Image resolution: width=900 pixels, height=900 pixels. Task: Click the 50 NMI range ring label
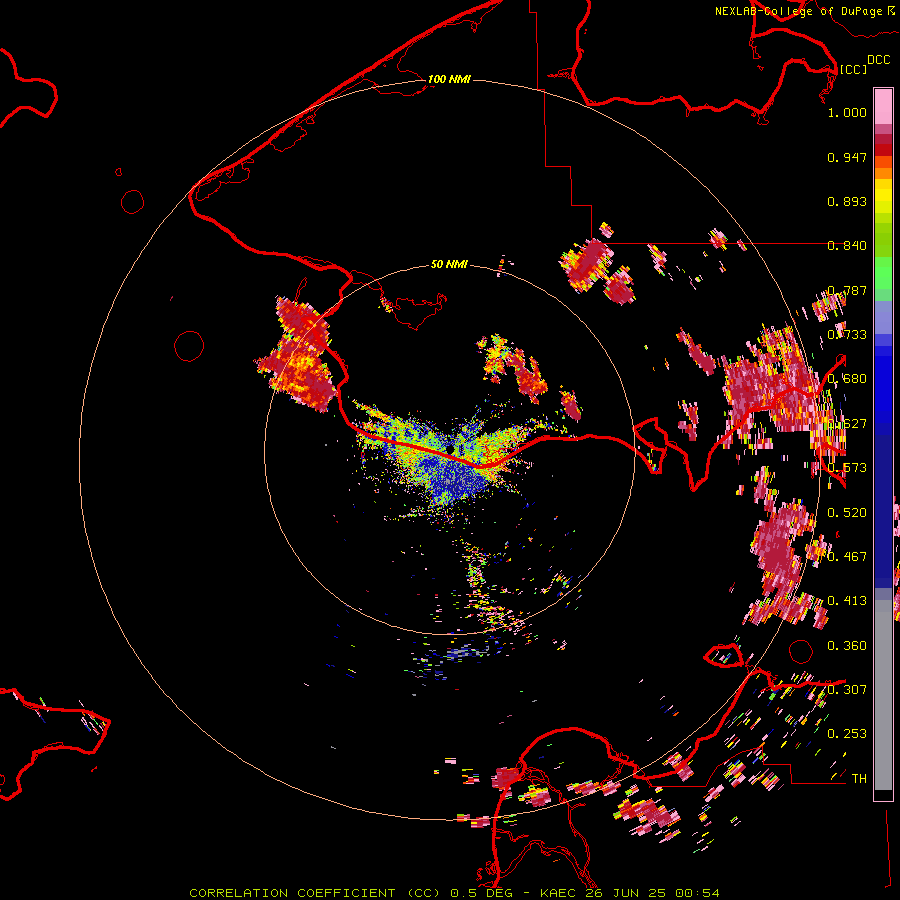(449, 264)
